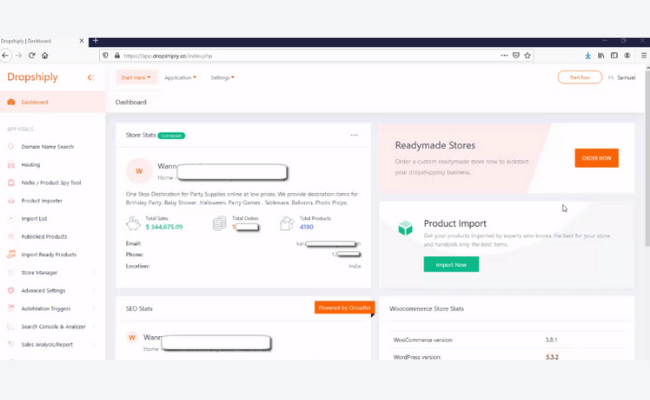
Task: Open Import List page
Action: (x=34, y=218)
